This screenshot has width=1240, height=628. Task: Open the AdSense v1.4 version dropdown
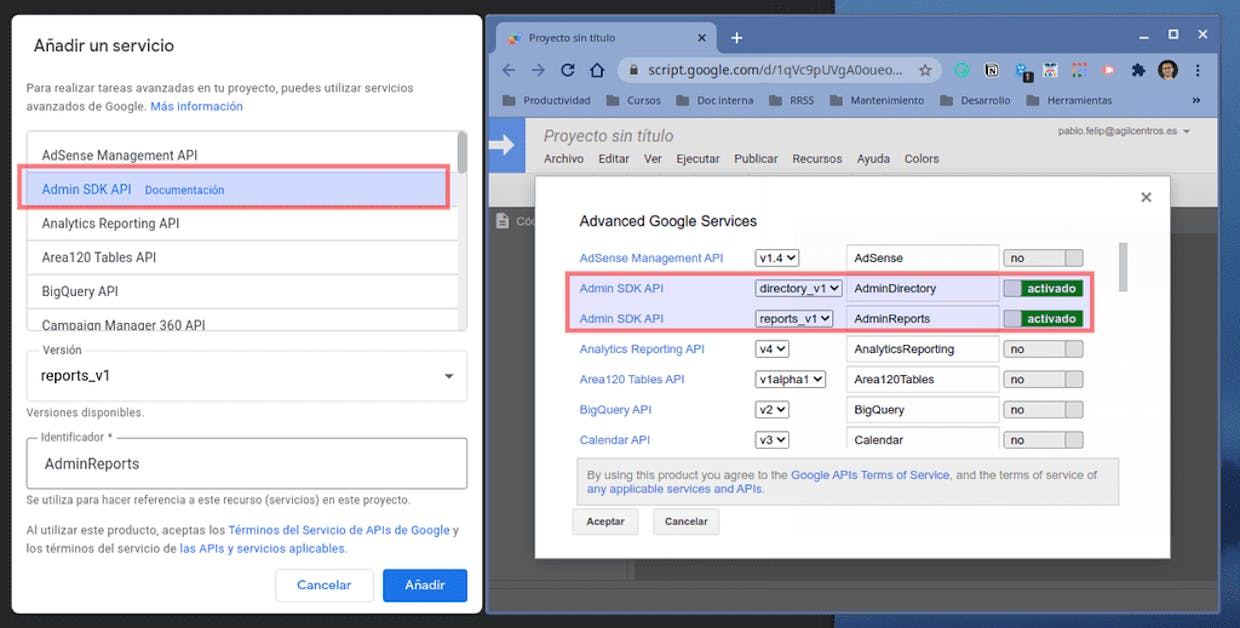tap(777, 258)
